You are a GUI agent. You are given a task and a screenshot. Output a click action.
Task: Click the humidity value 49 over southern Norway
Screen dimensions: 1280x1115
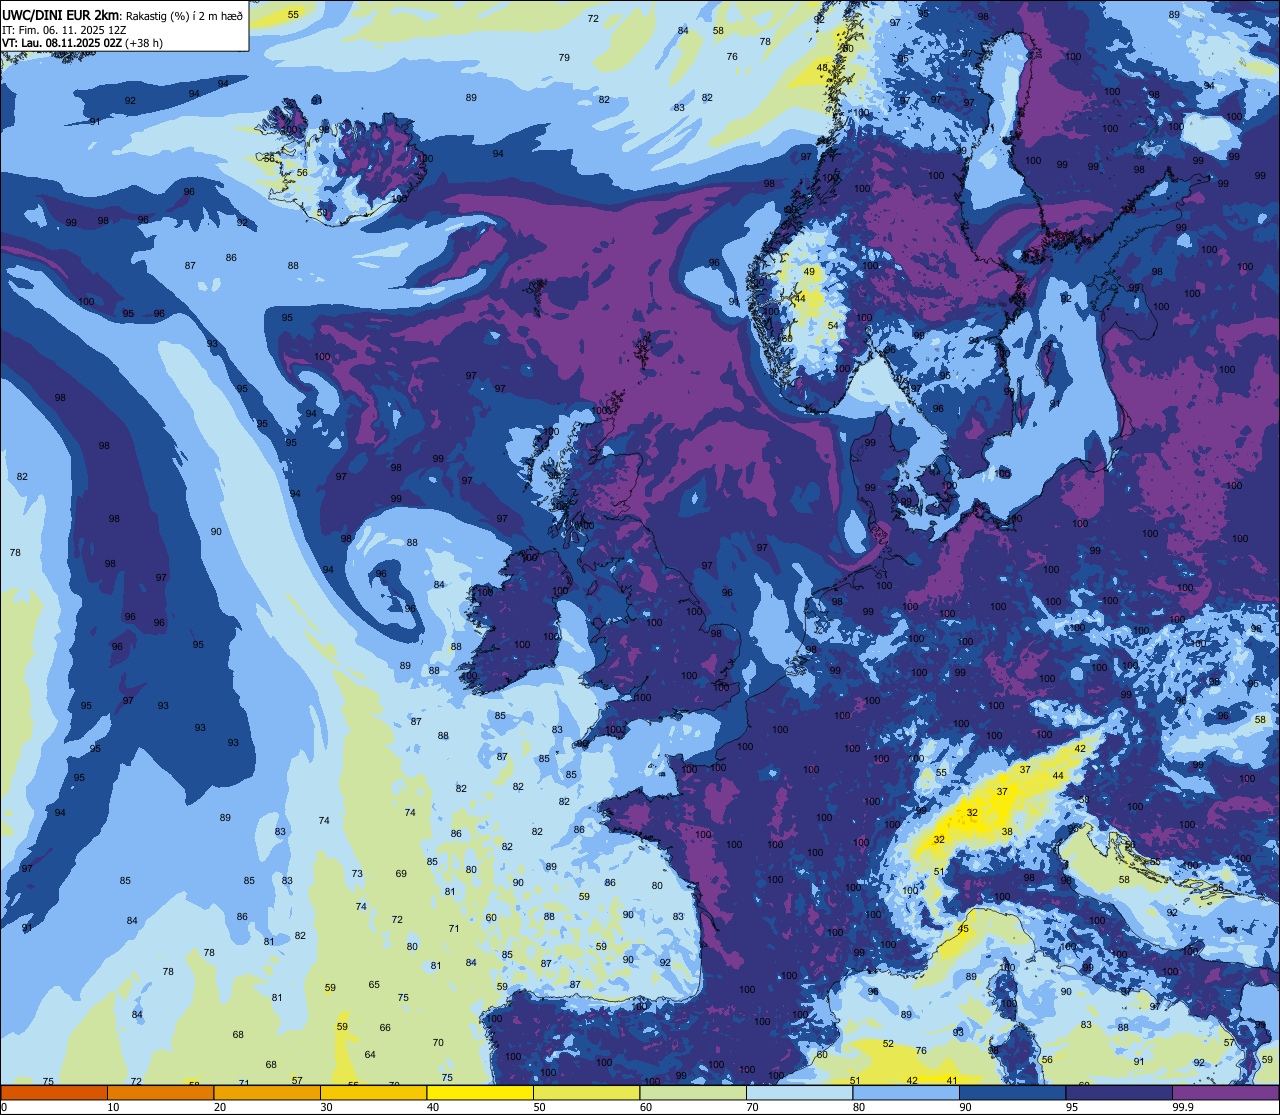click(809, 272)
